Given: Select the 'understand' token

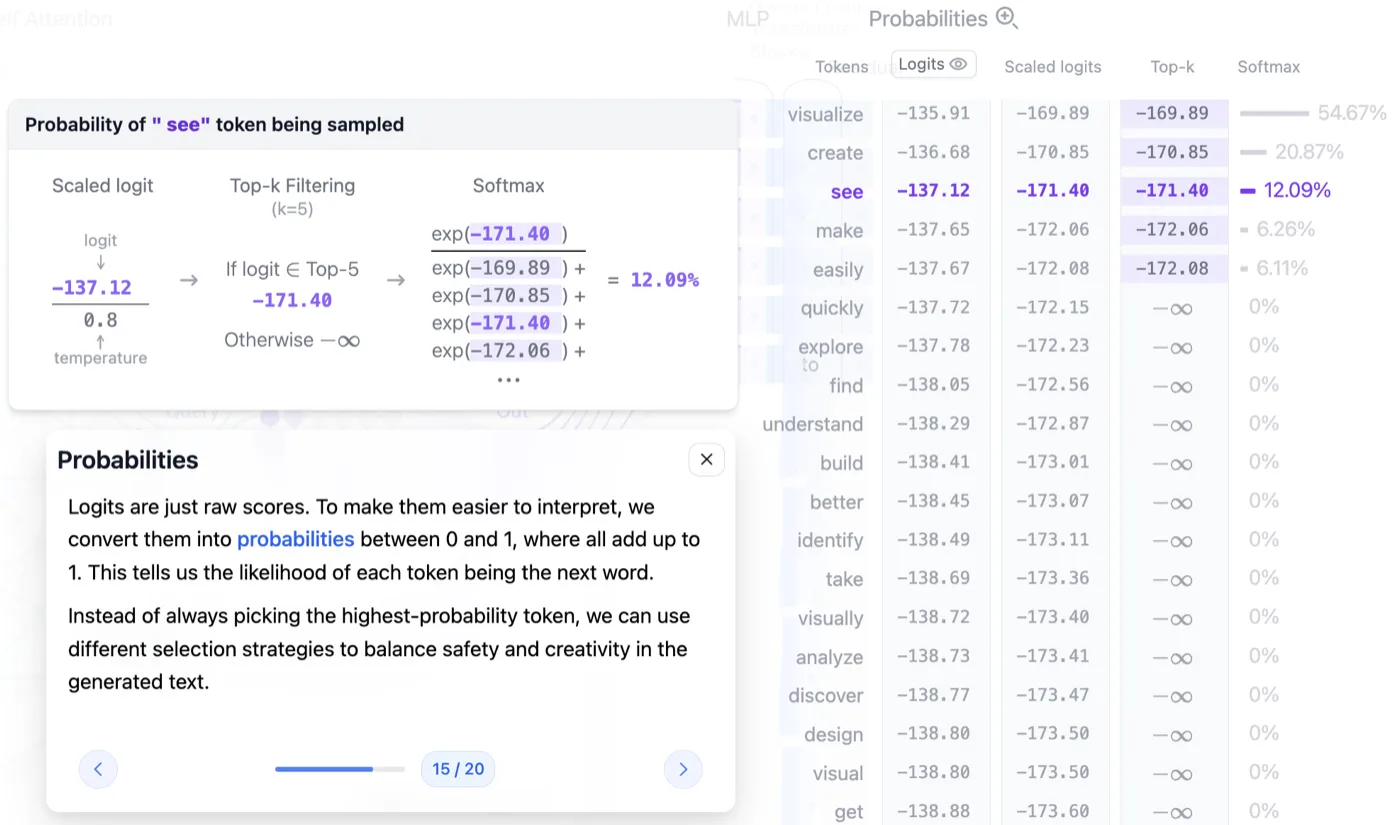Looking at the screenshot, I should (813, 424).
